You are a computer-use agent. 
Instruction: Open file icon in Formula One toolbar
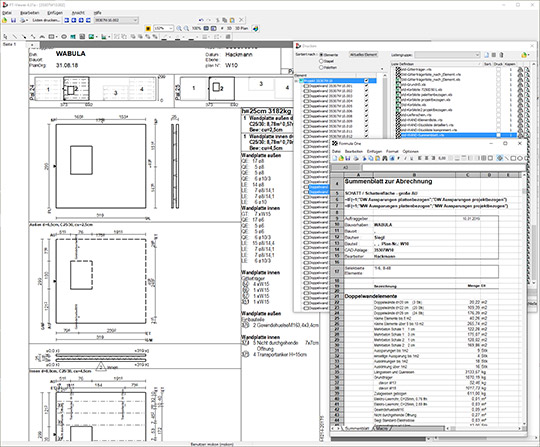click(x=341, y=158)
